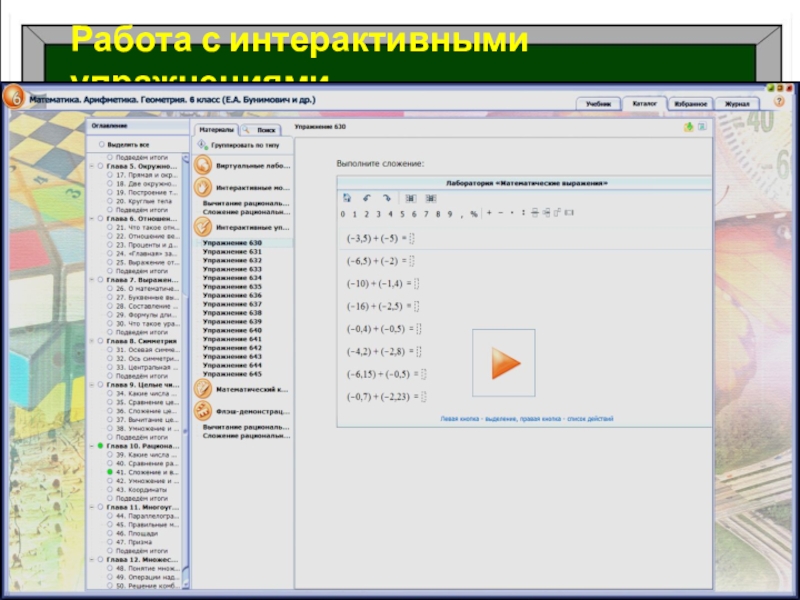Open Упражнение 640 in the list
Viewport: 800px width, 600px height.
click(x=232, y=330)
